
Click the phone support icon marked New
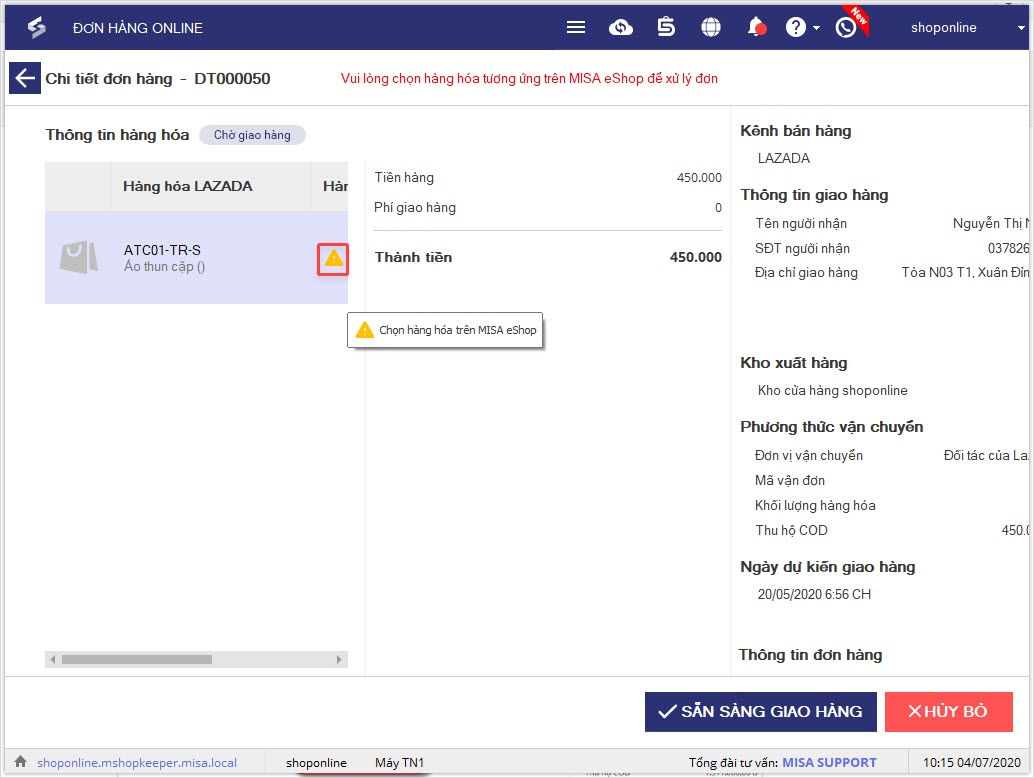pyautogui.click(x=846, y=27)
